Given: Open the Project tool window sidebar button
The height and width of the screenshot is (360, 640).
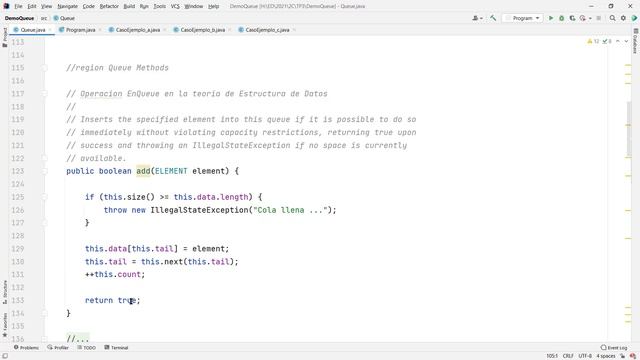Looking at the screenshot, I should pos(5,37).
